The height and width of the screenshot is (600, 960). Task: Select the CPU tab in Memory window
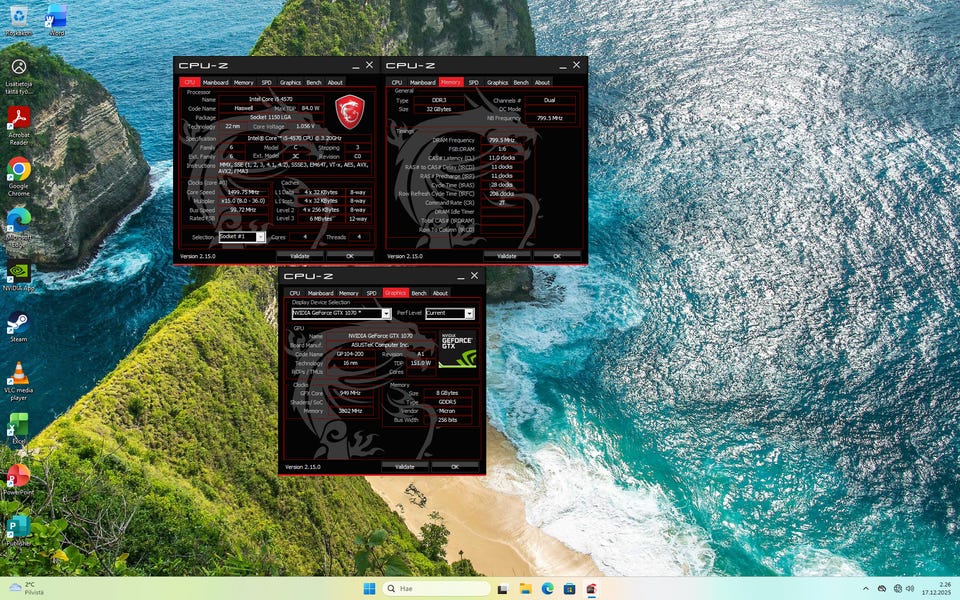click(397, 82)
